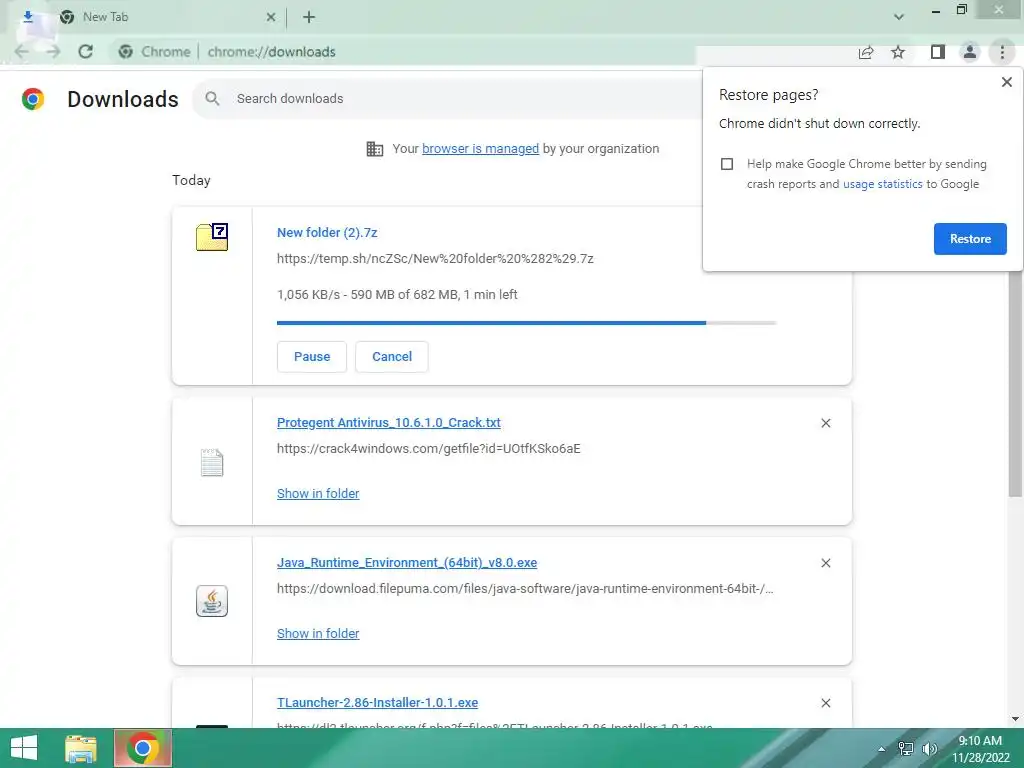The width and height of the screenshot is (1024, 768).
Task: Click the Restore button
Action: tap(970, 239)
